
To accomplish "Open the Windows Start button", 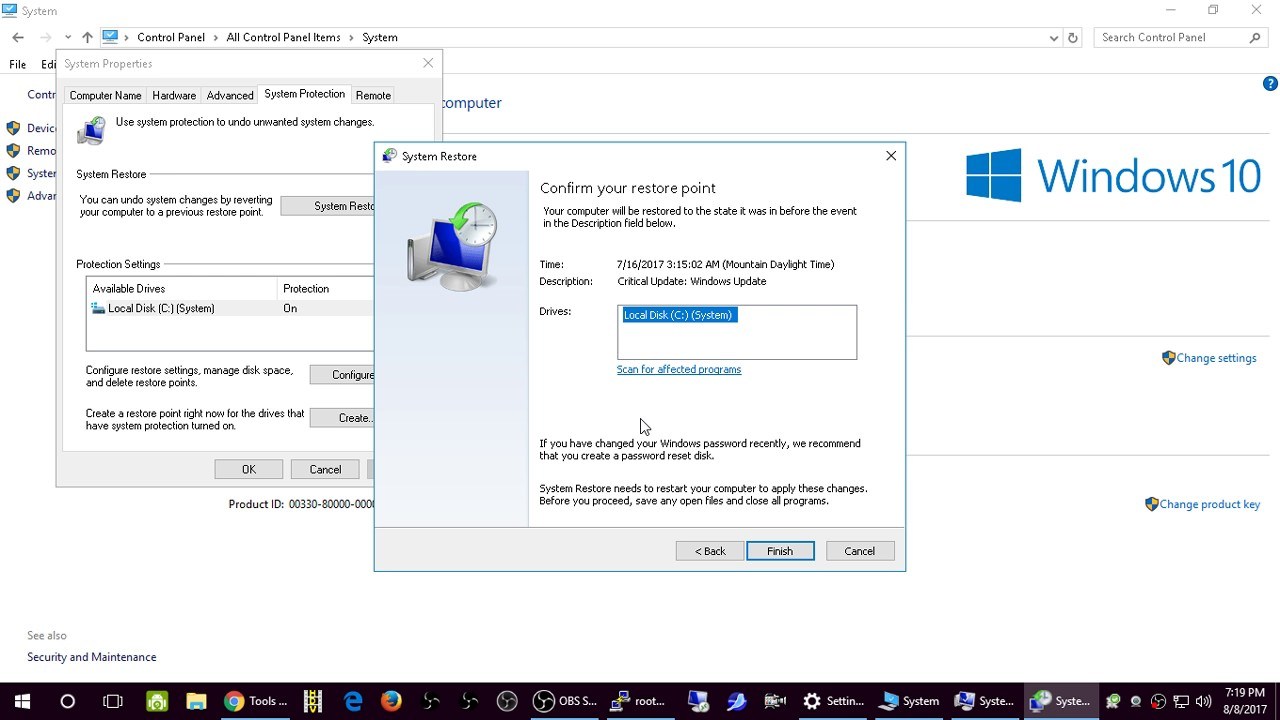I will coord(22,701).
